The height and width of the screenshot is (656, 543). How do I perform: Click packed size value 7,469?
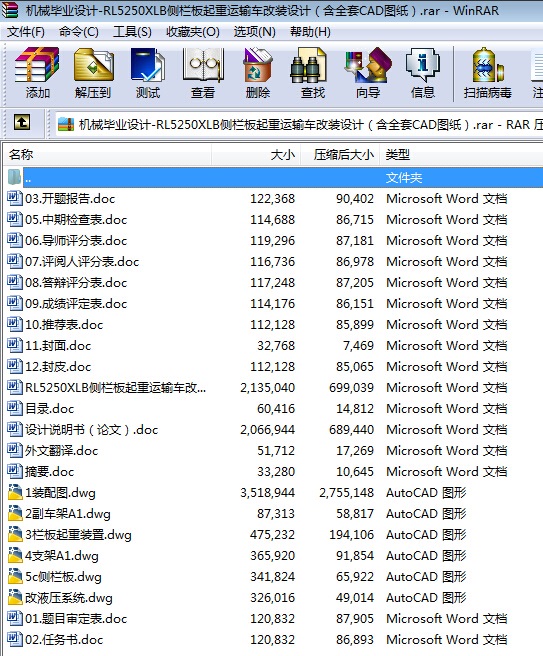click(x=358, y=346)
